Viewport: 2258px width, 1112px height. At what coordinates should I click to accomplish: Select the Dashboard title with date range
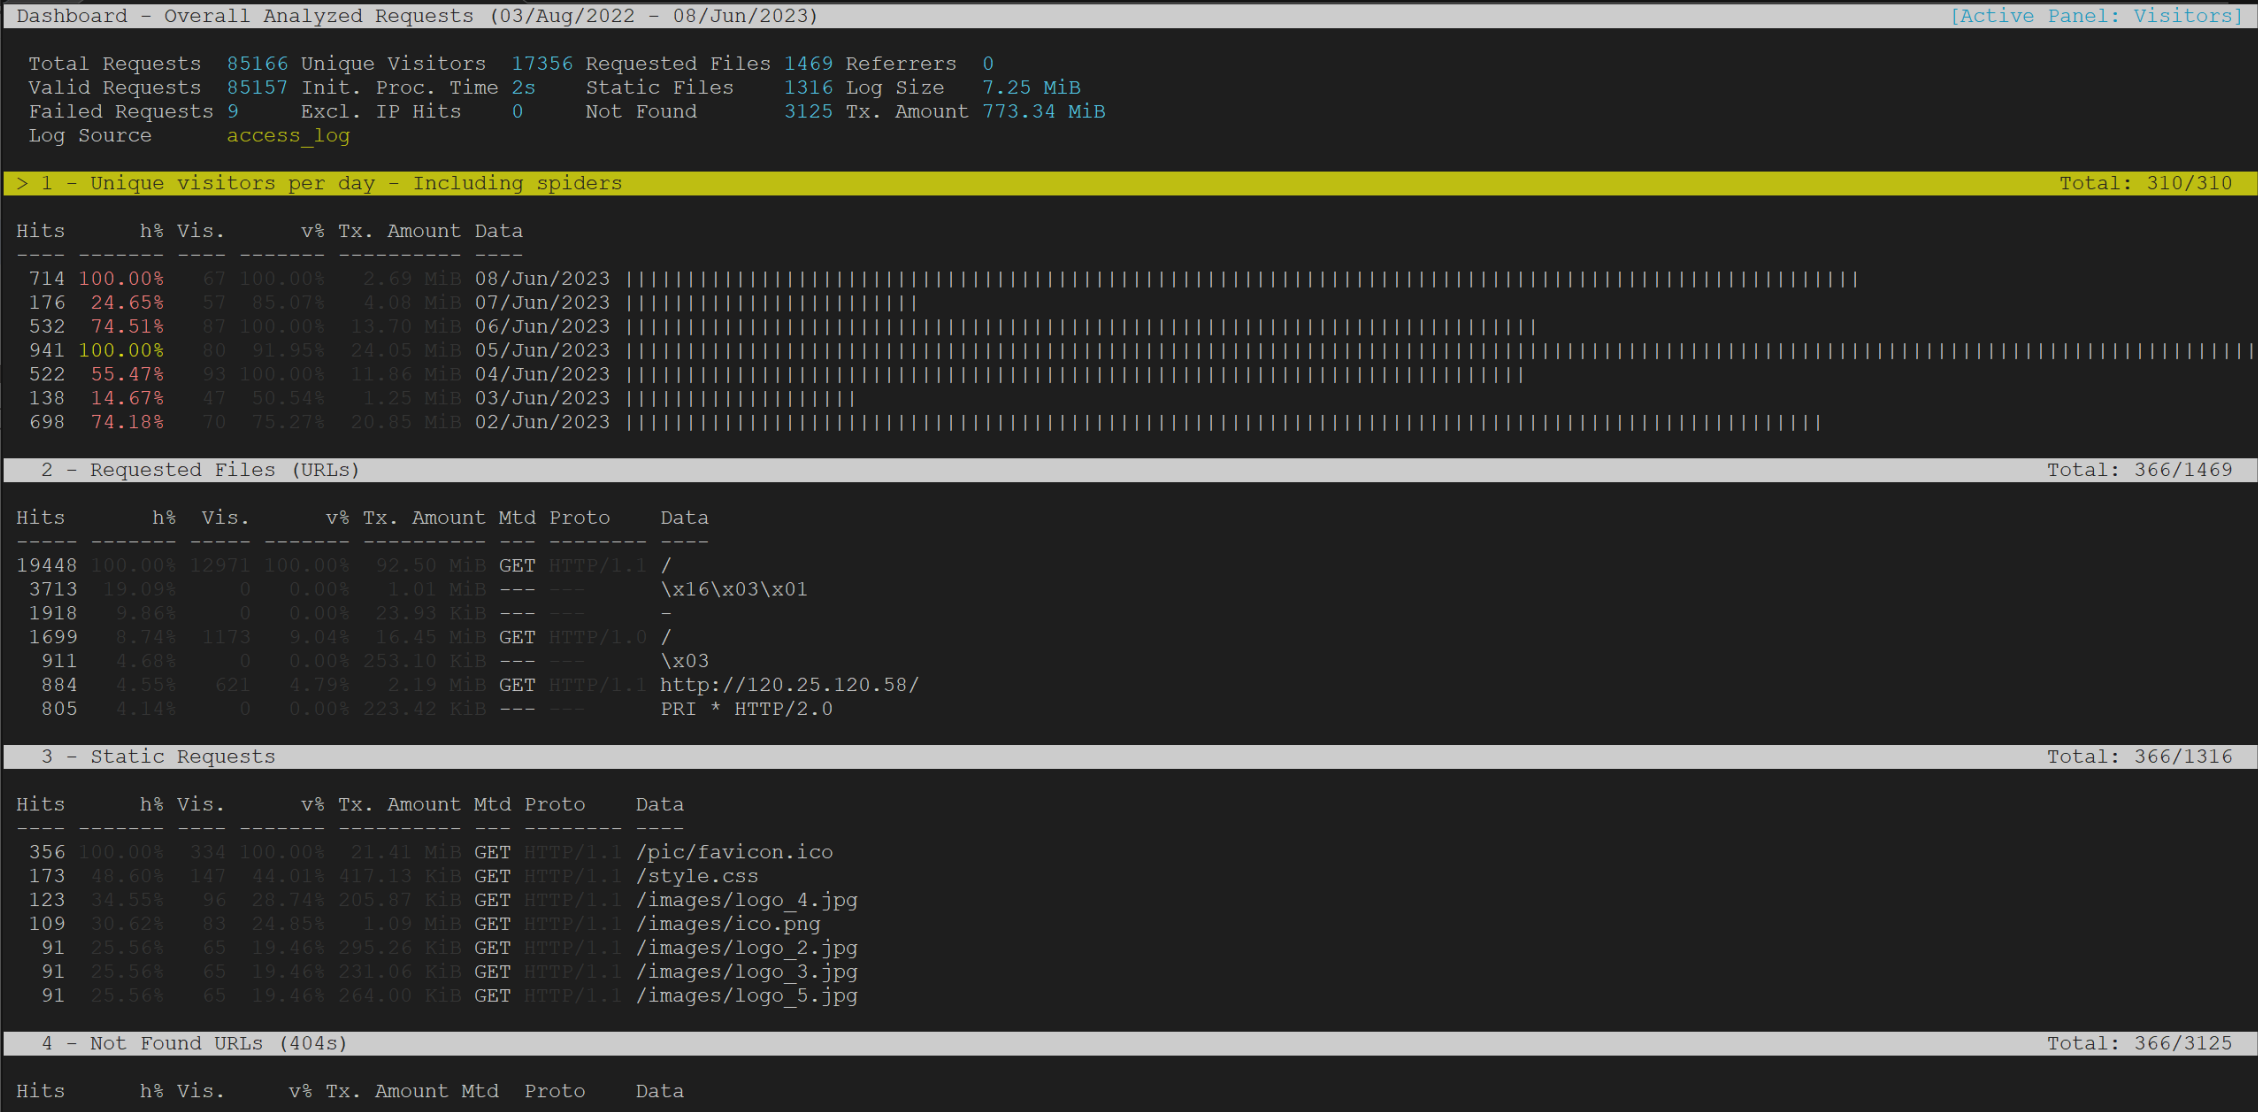417,16
